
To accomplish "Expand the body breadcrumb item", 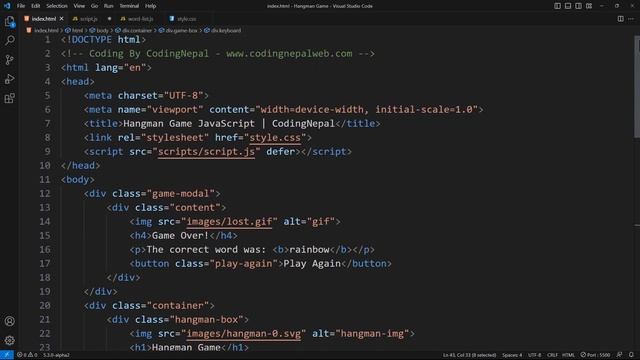I will pos(99,30).
